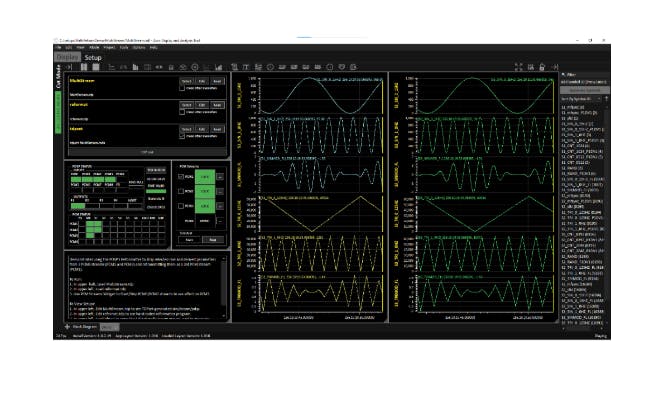The height and width of the screenshot is (403, 664).
Task: Click the top sine wave plot in left column
Action: coord(321,96)
